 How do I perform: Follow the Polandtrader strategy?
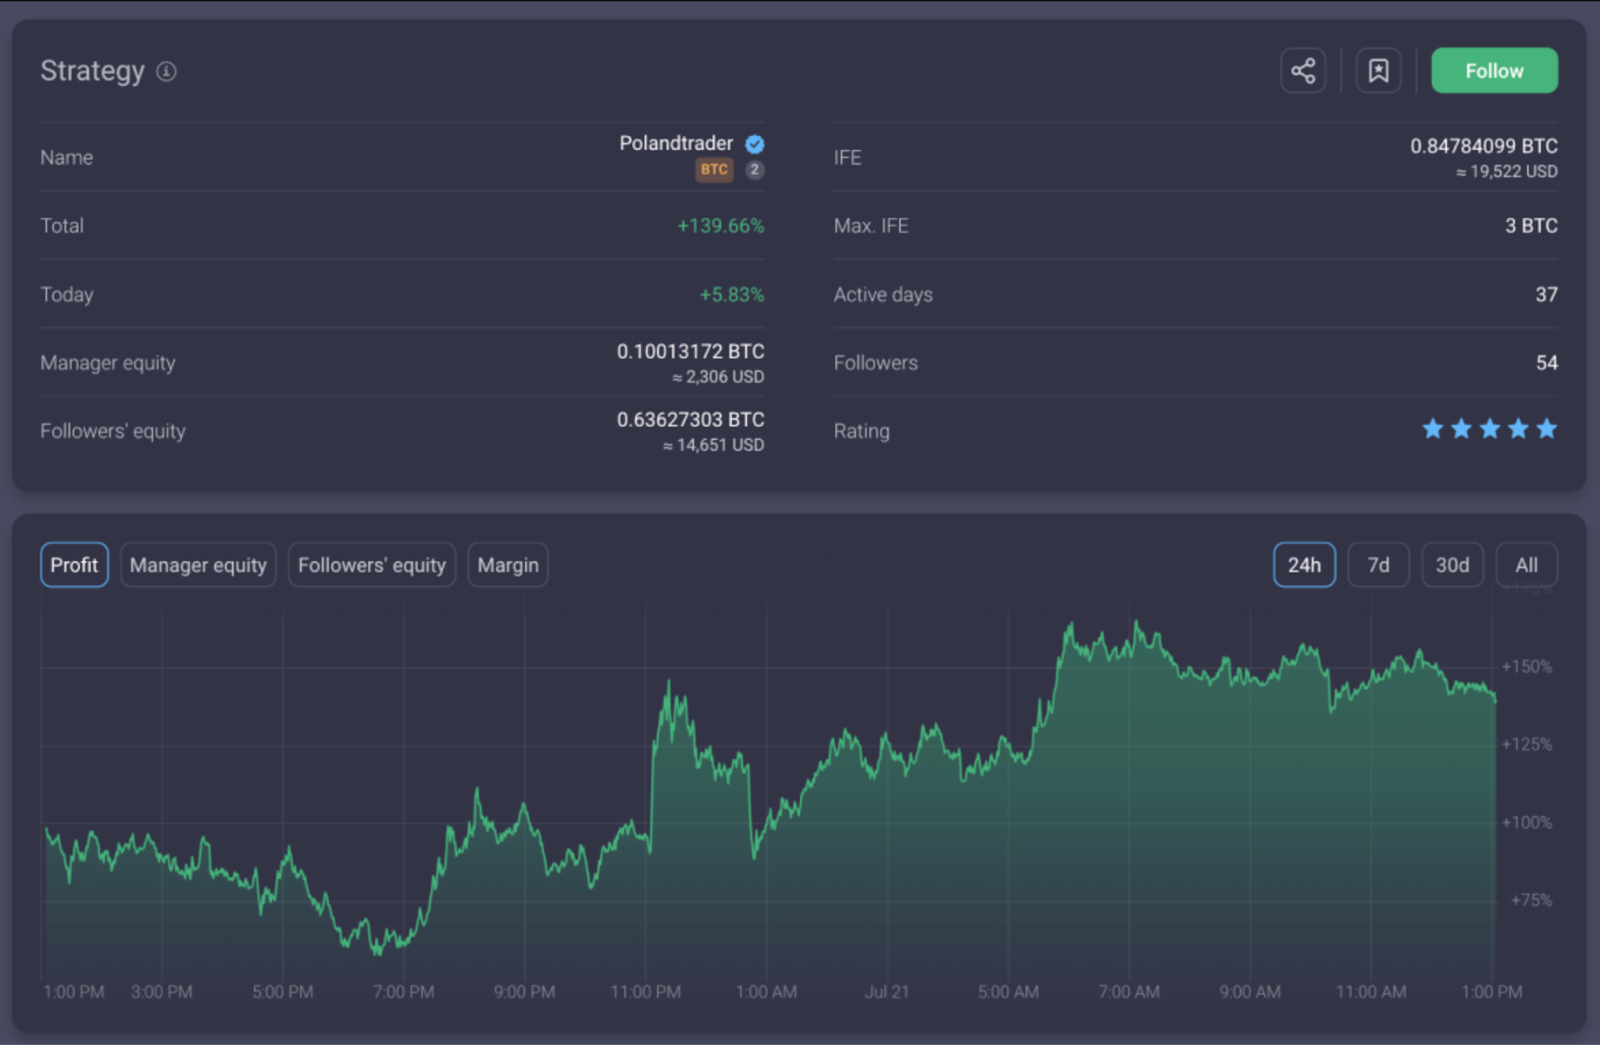(1494, 71)
